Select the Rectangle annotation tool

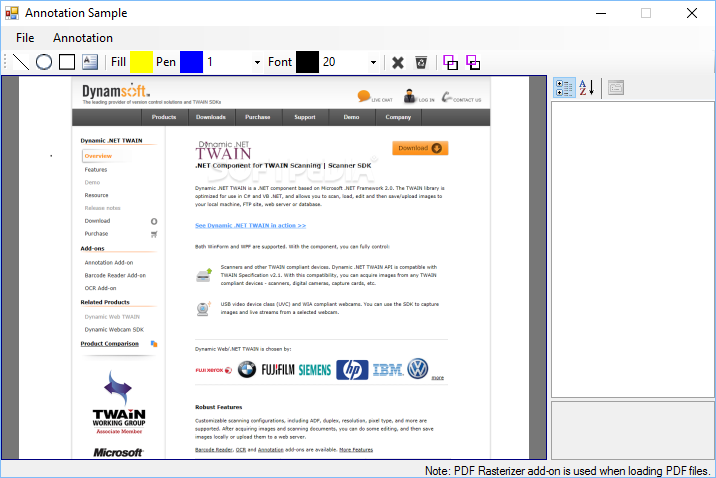point(67,62)
